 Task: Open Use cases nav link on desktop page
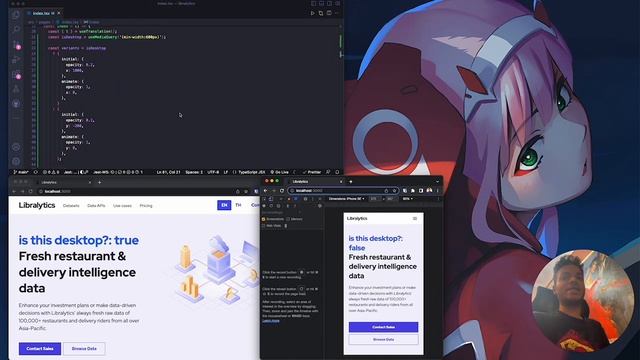(x=122, y=206)
